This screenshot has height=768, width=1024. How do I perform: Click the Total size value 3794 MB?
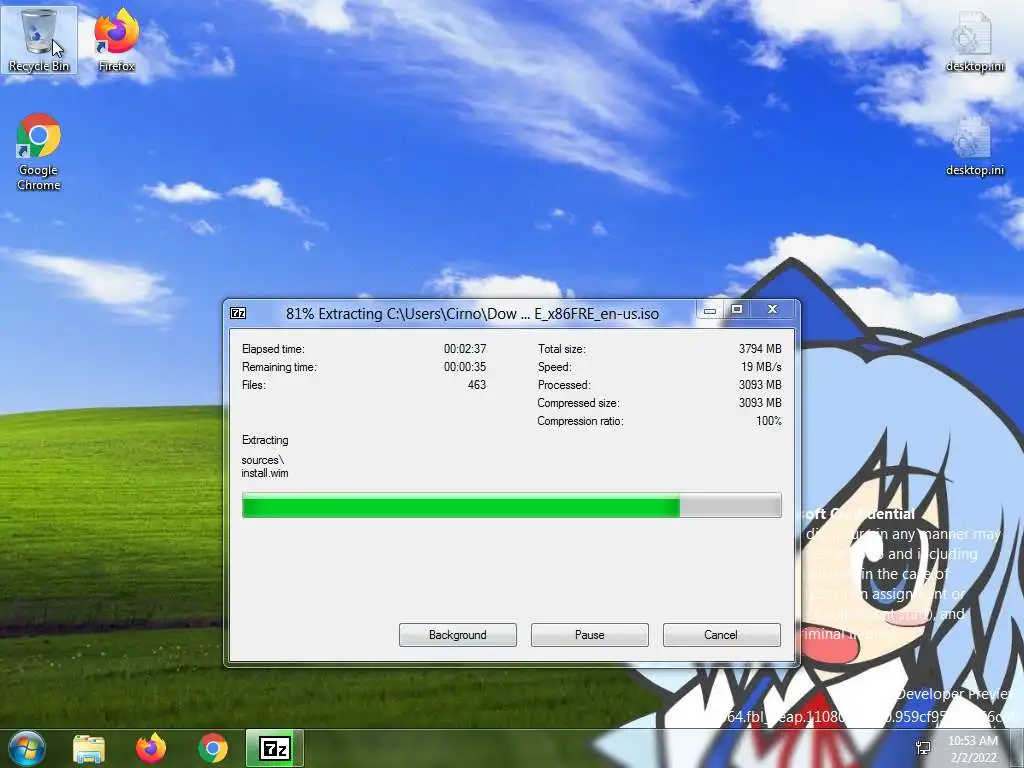760,349
